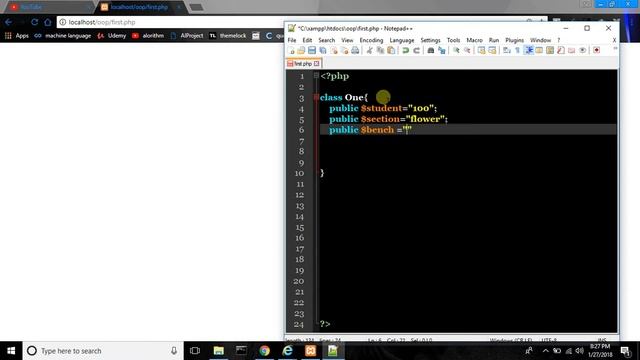
Task: Open the Edit menu
Action: click(307, 40)
